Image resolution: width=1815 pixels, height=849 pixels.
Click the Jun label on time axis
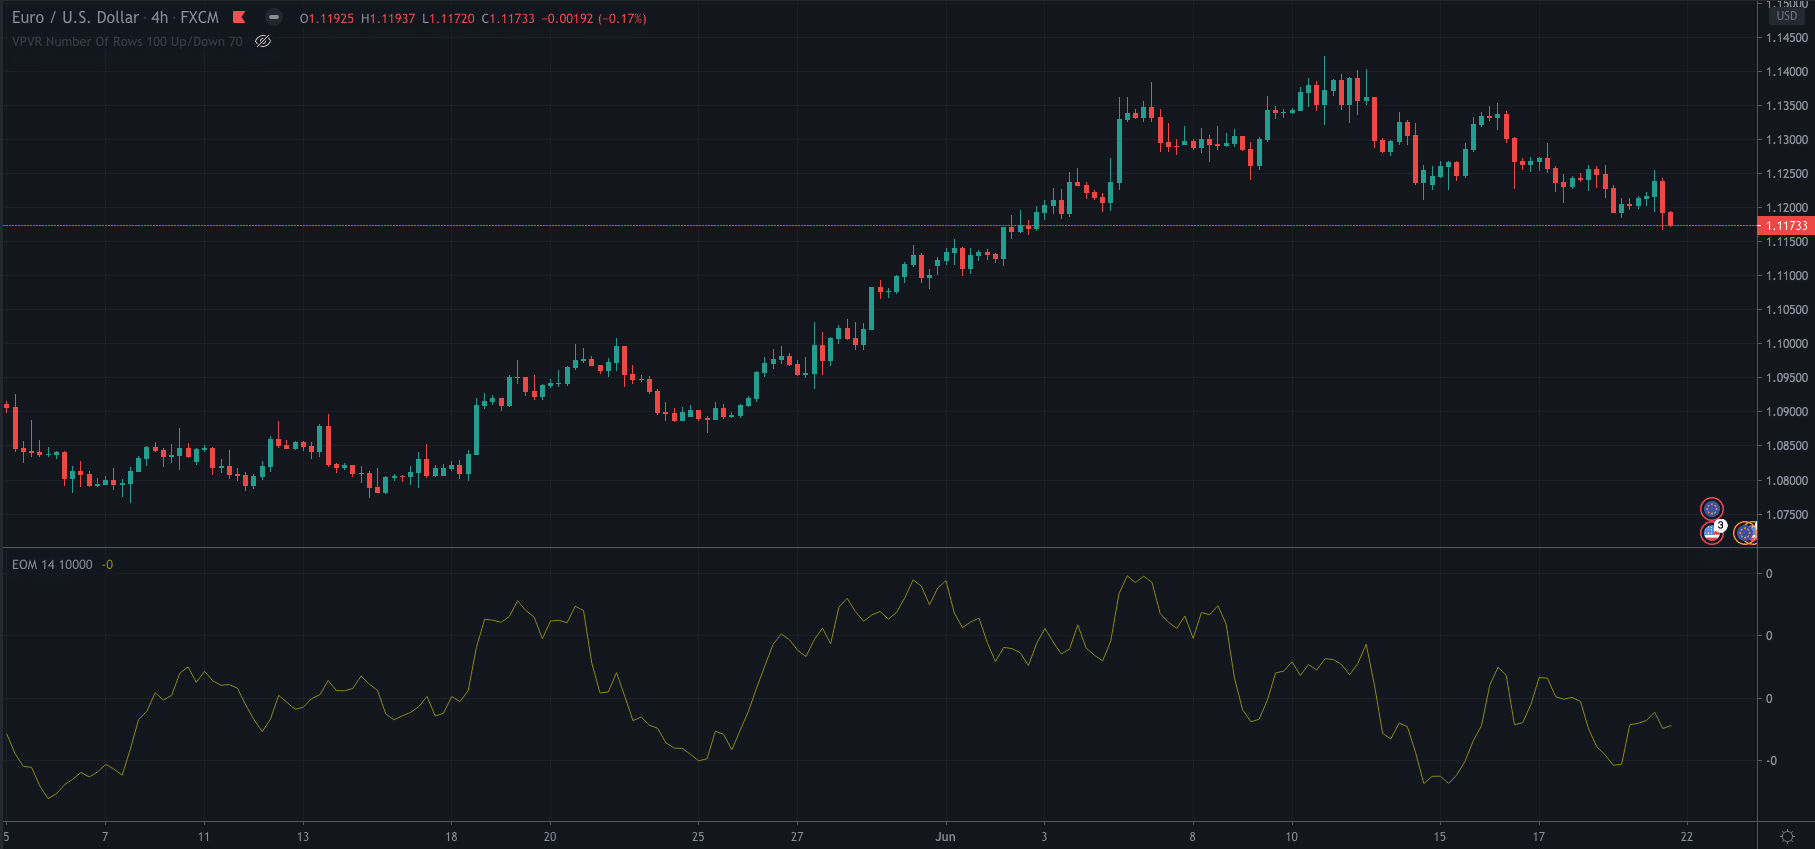tap(945, 836)
